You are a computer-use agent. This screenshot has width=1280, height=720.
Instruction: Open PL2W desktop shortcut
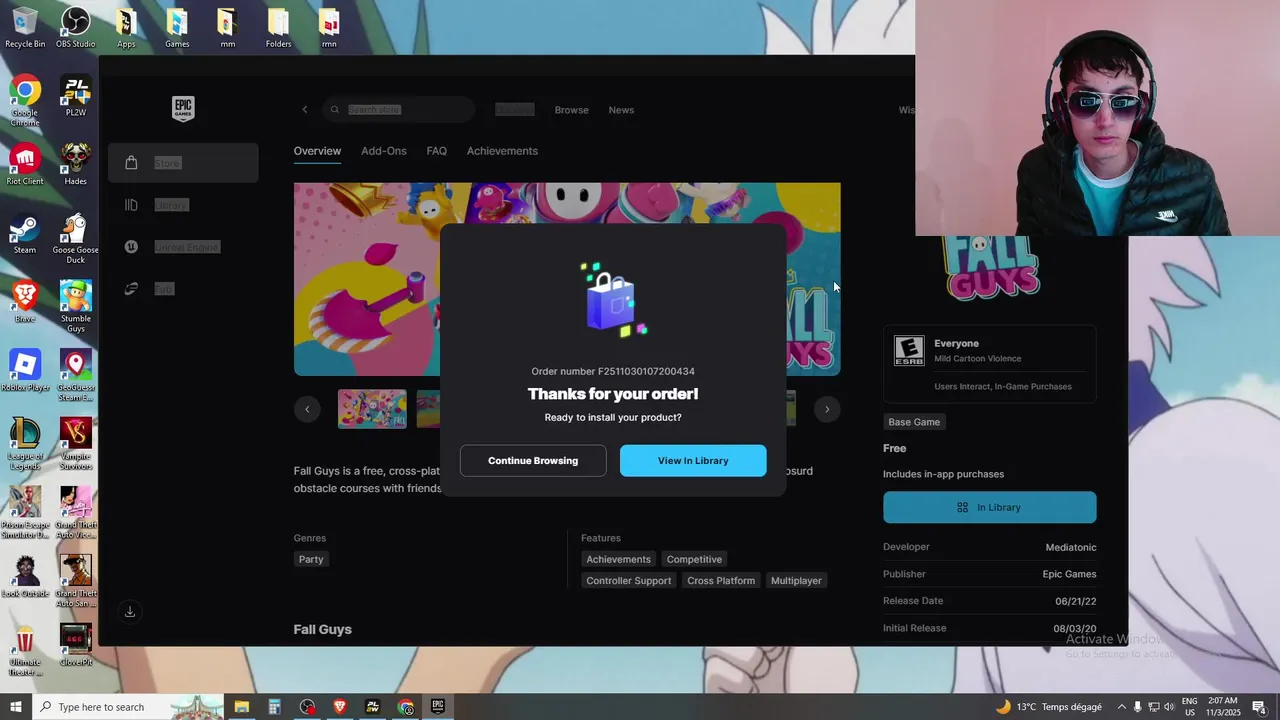tap(76, 96)
